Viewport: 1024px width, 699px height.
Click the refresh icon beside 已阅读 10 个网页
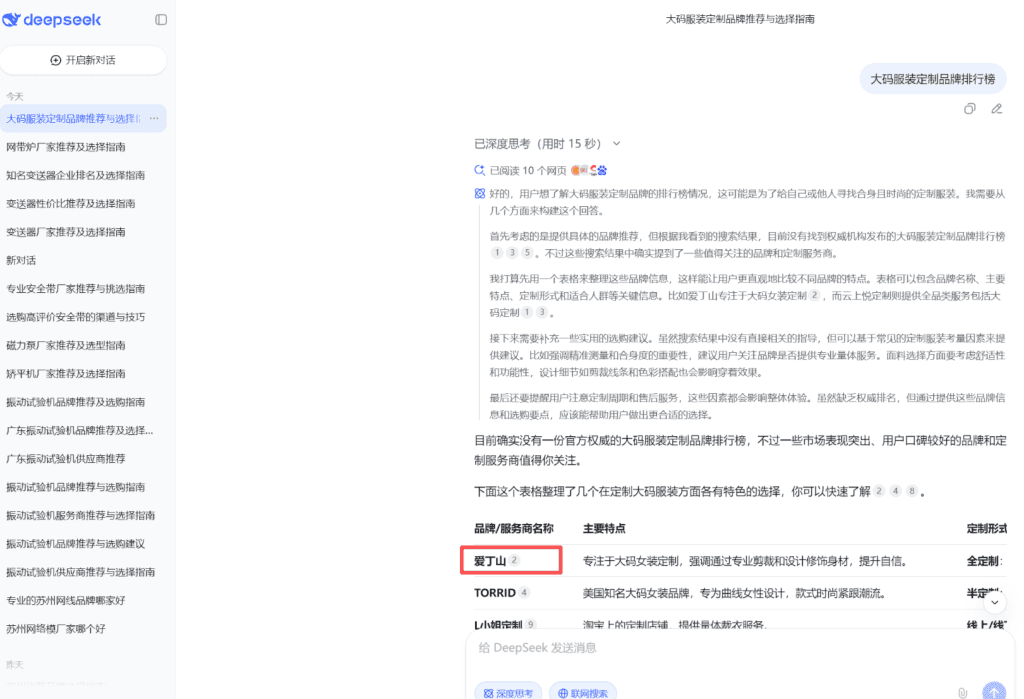[x=479, y=171]
